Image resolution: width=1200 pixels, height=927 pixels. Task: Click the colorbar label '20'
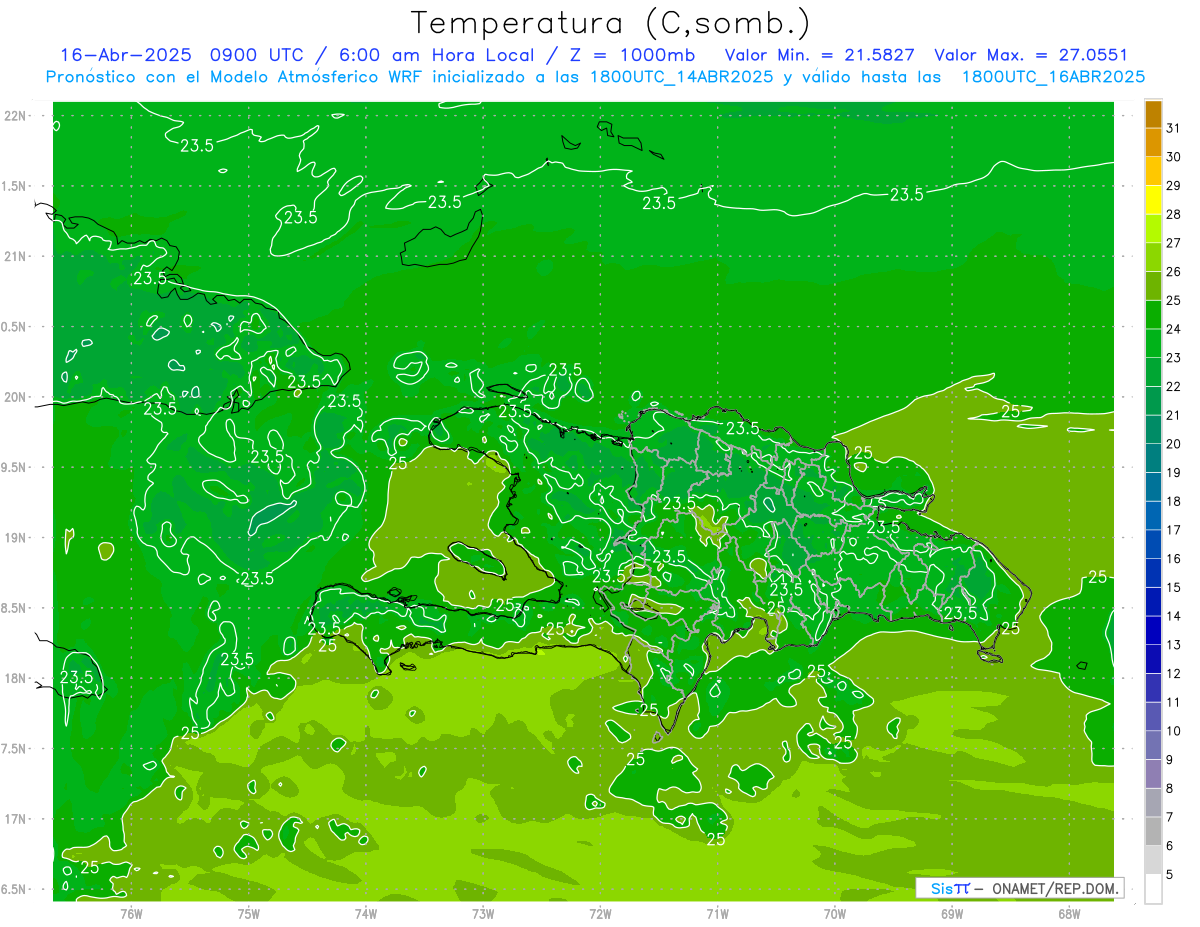coord(1174,444)
